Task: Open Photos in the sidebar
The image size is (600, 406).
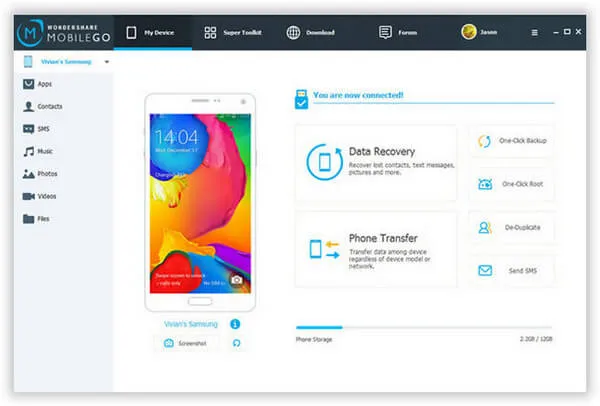Action: (x=47, y=174)
